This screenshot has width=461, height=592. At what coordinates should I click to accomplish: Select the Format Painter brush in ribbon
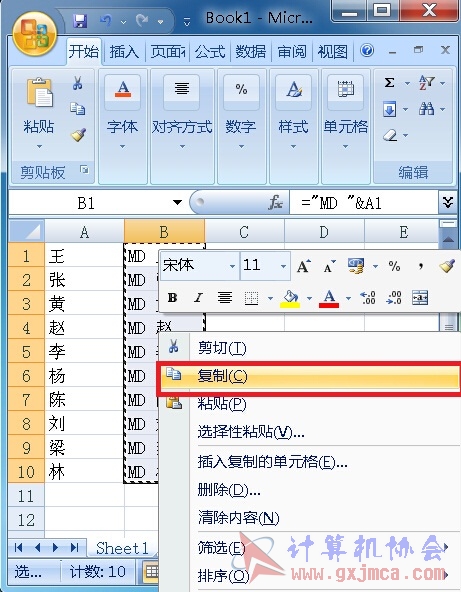click(78, 135)
